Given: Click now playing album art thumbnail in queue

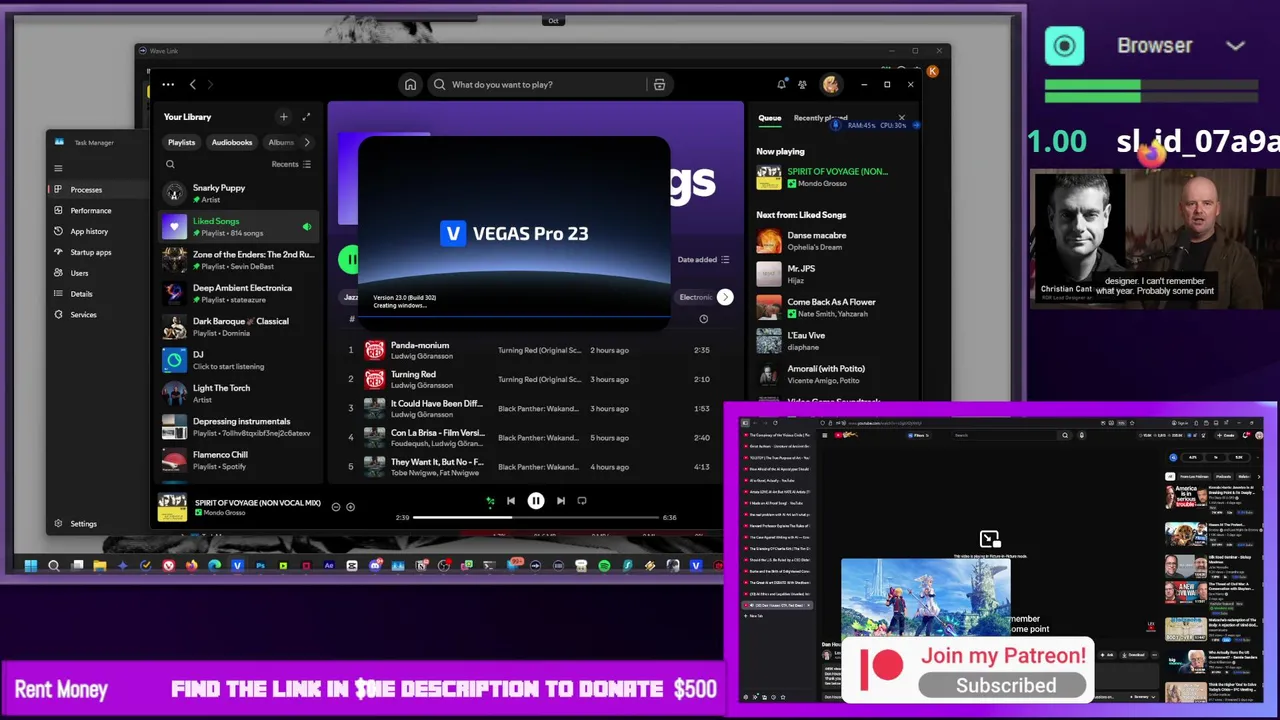Looking at the screenshot, I should click(x=769, y=177).
